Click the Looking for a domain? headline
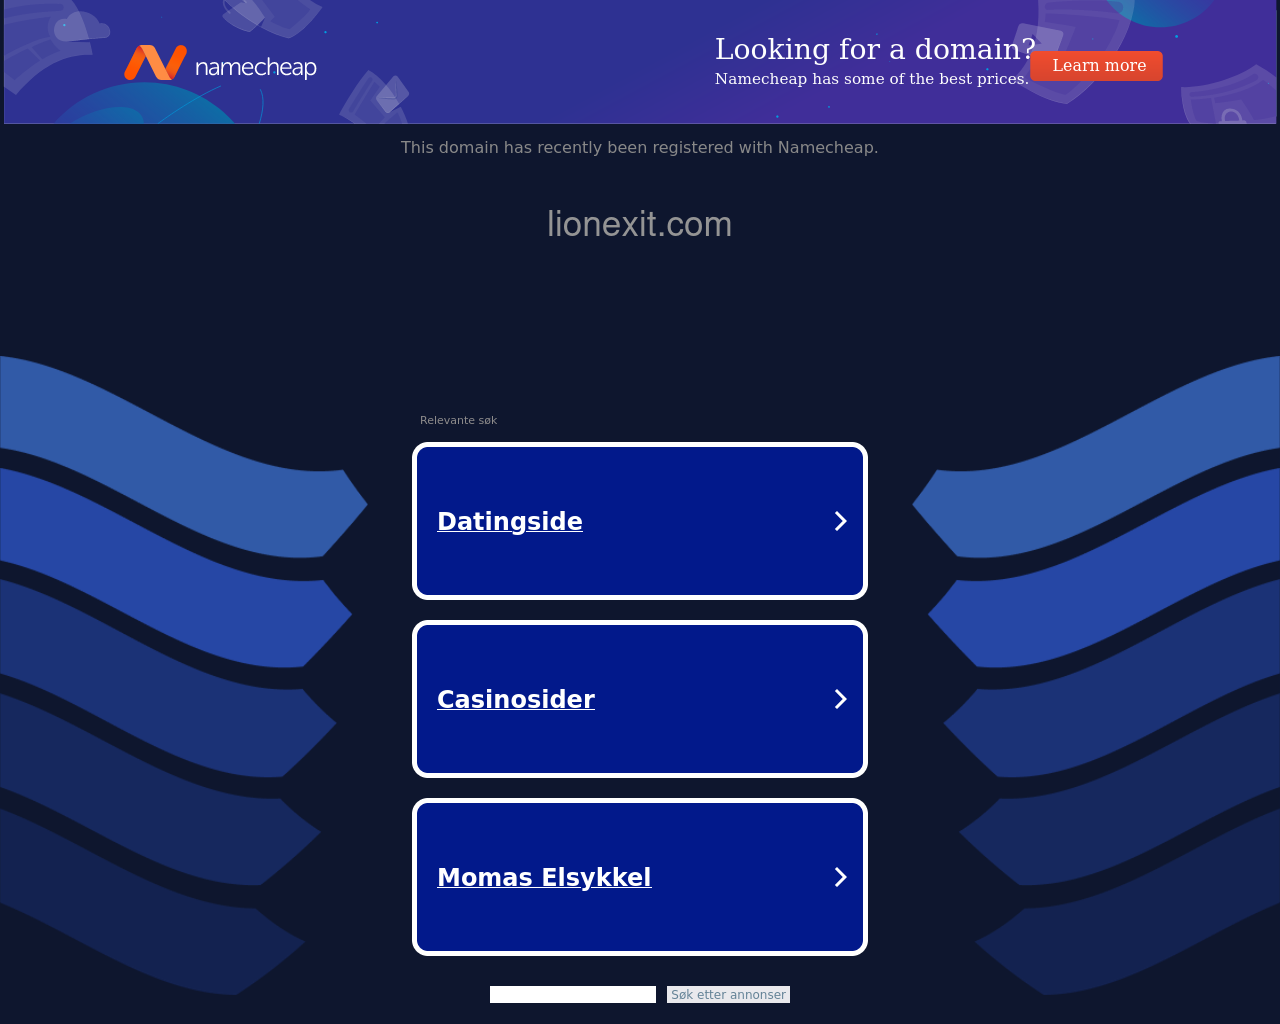The height and width of the screenshot is (1024, 1280). pyautogui.click(x=875, y=48)
